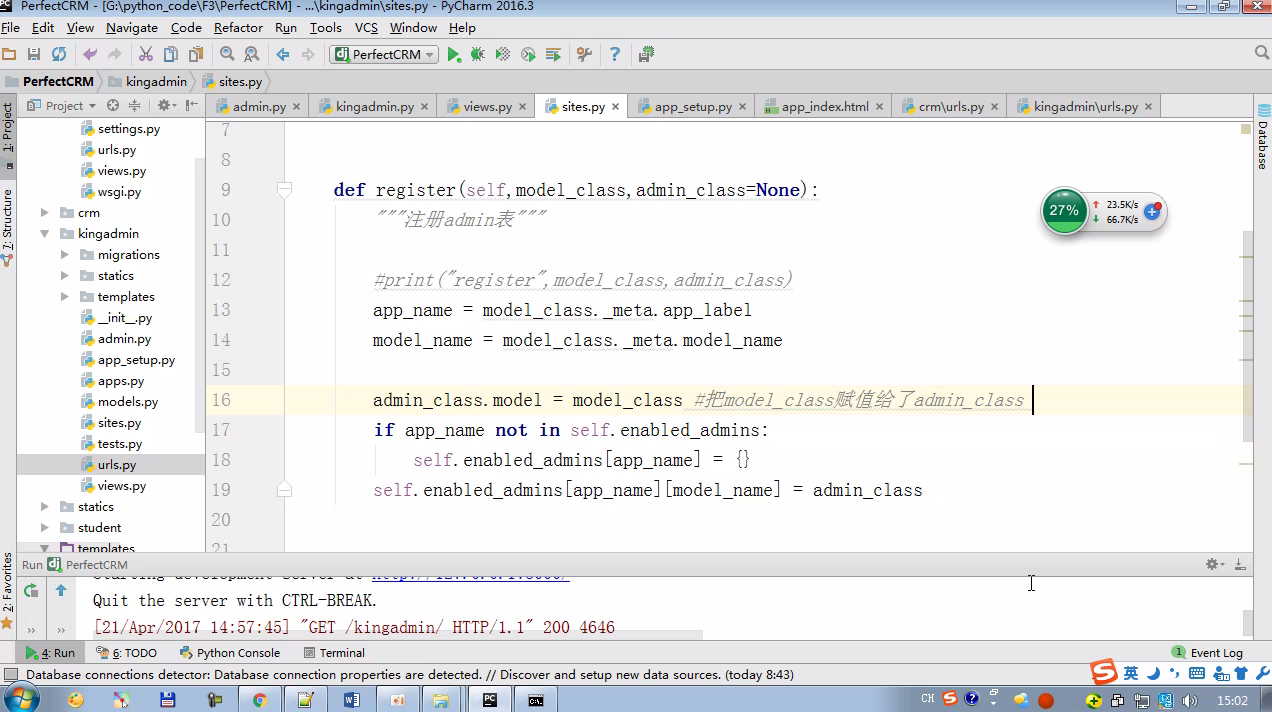Screen dimensions: 1272x712
Task: Open the Python Console tool window
Action: point(229,653)
